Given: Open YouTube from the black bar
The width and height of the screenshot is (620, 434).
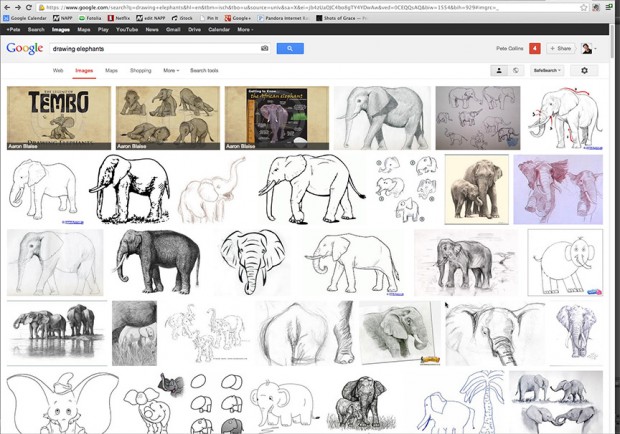Looking at the screenshot, I should pyautogui.click(x=127, y=29).
